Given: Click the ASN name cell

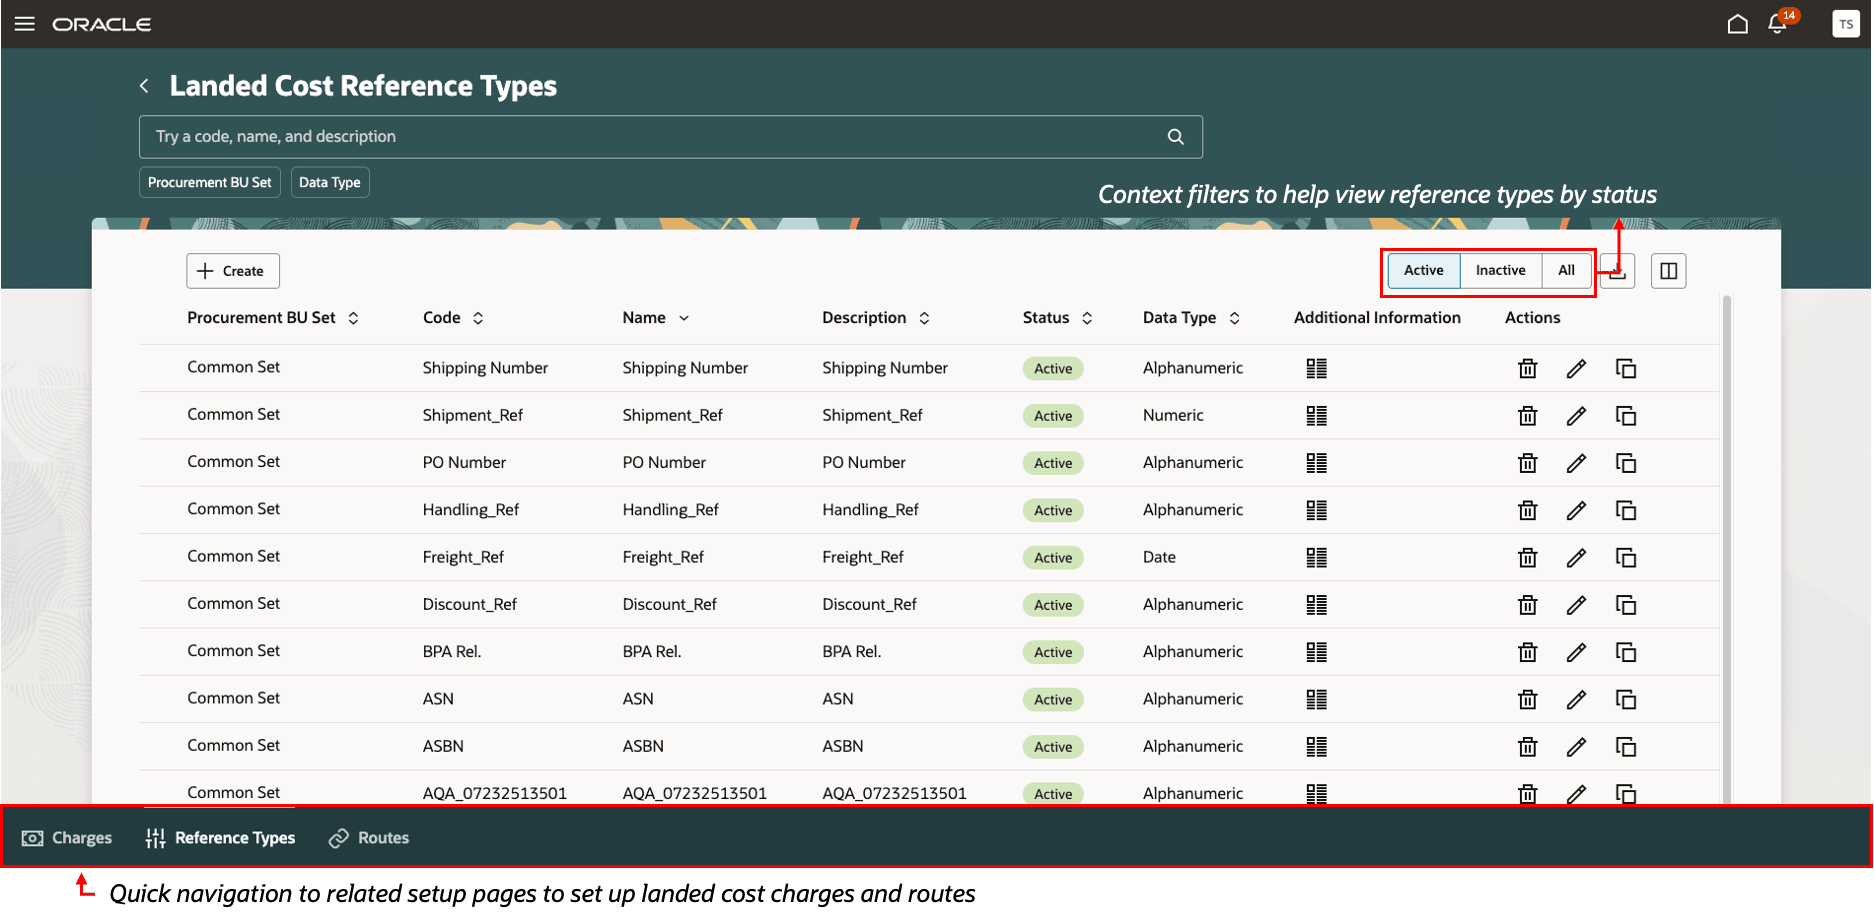Looking at the screenshot, I should click(x=638, y=699).
